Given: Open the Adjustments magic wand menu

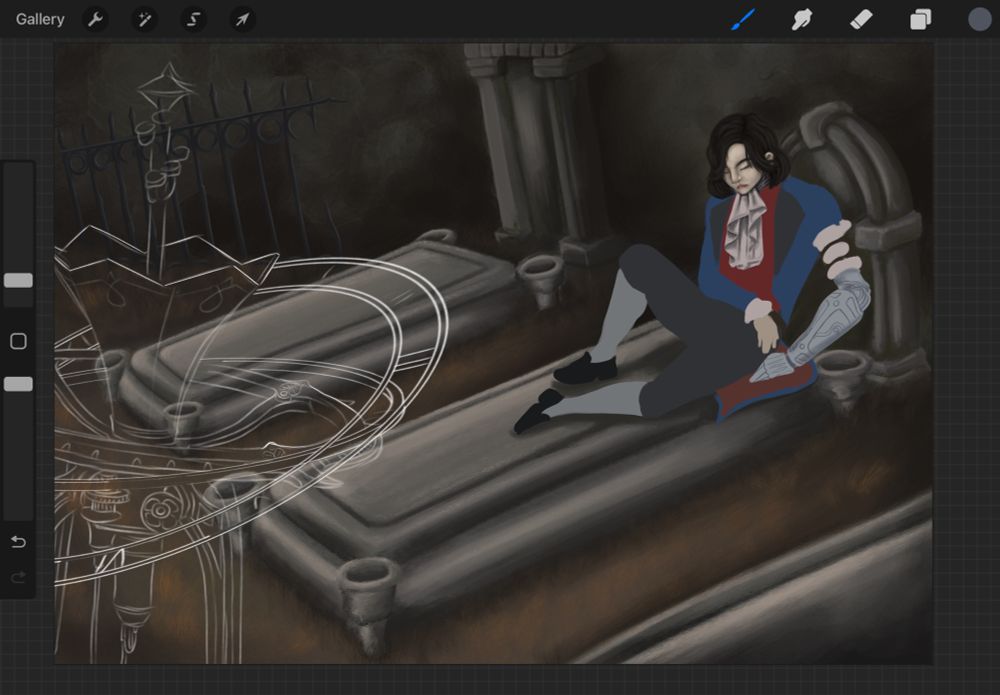Looking at the screenshot, I should pyautogui.click(x=144, y=20).
